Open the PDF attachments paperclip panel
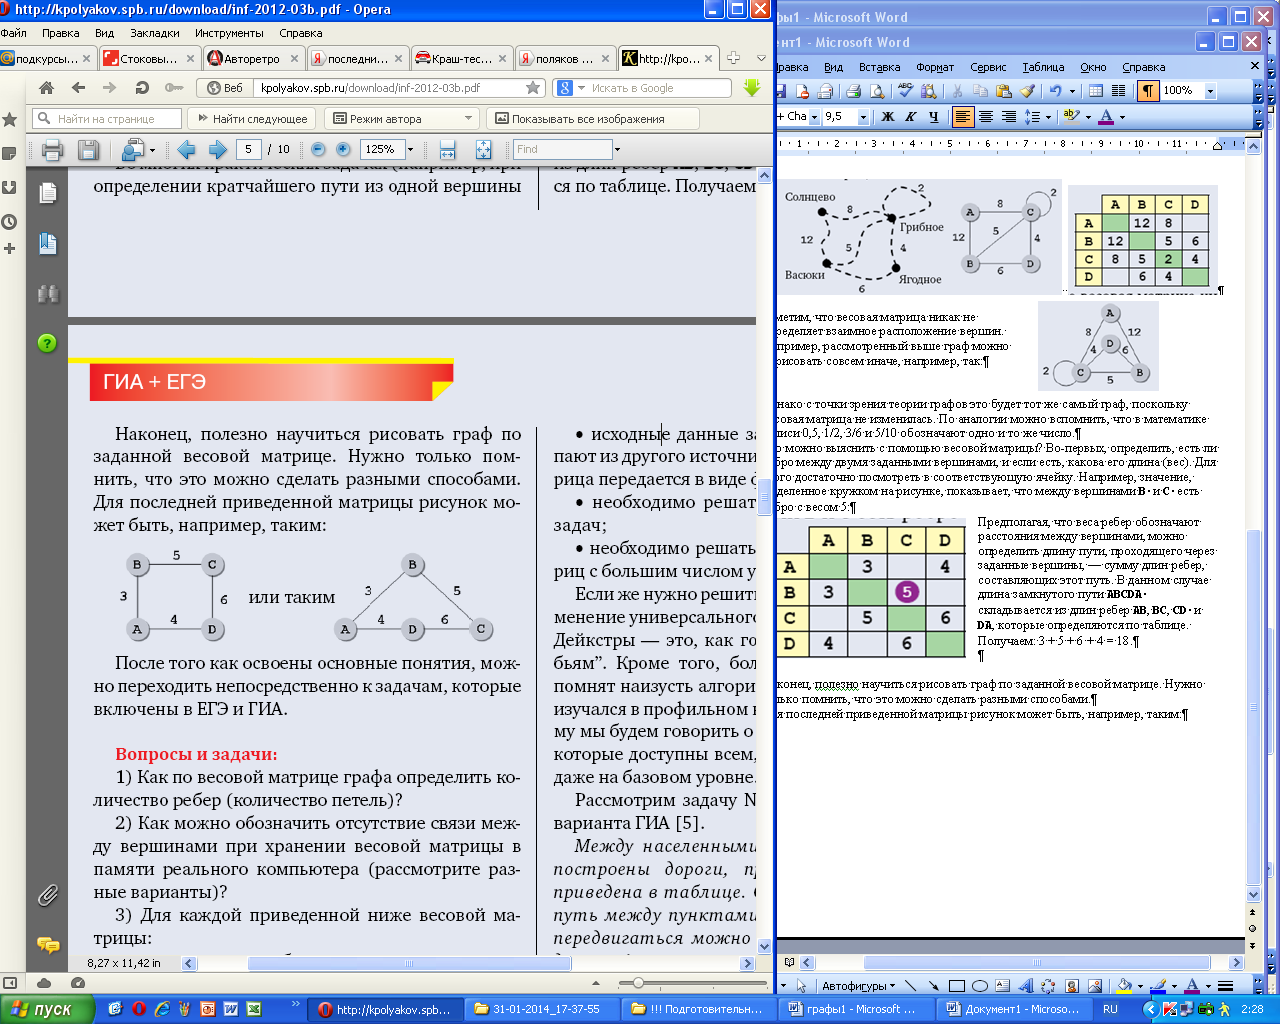The width and height of the screenshot is (1280, 1024). click(x=47, y=895)
